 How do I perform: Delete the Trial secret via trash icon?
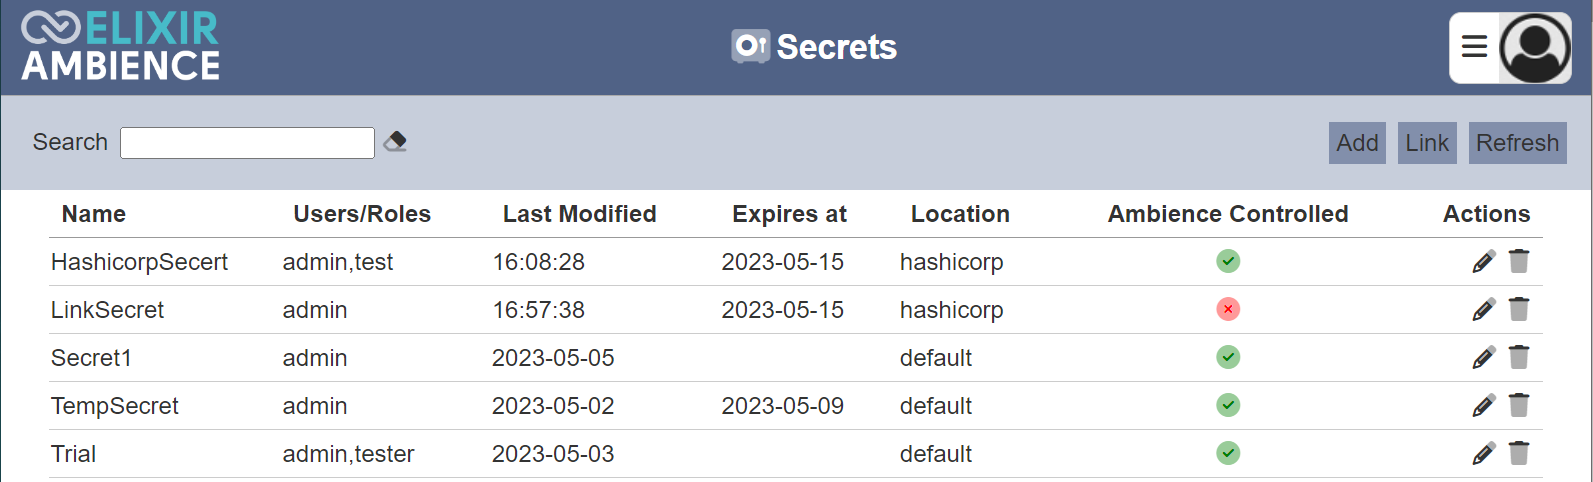coord(1519,453)
